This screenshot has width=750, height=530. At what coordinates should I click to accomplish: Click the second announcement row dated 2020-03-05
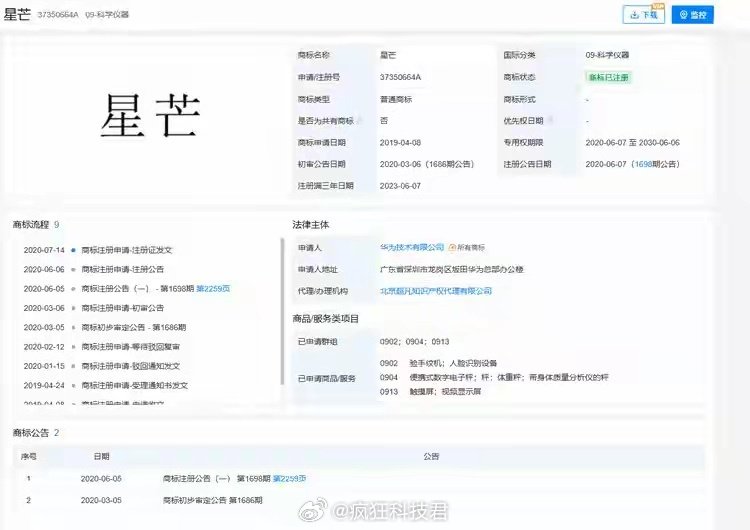pos(359,500)
